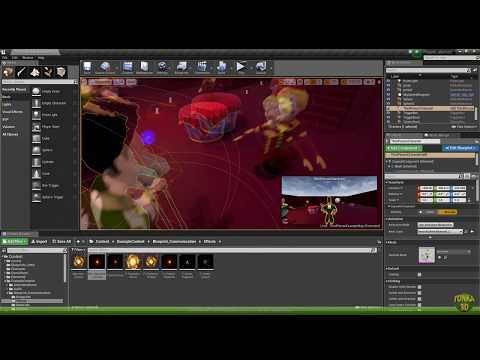Click the Launch toolbar icon
This screenshot has width=480, height=360.
(x=261, y=67)
